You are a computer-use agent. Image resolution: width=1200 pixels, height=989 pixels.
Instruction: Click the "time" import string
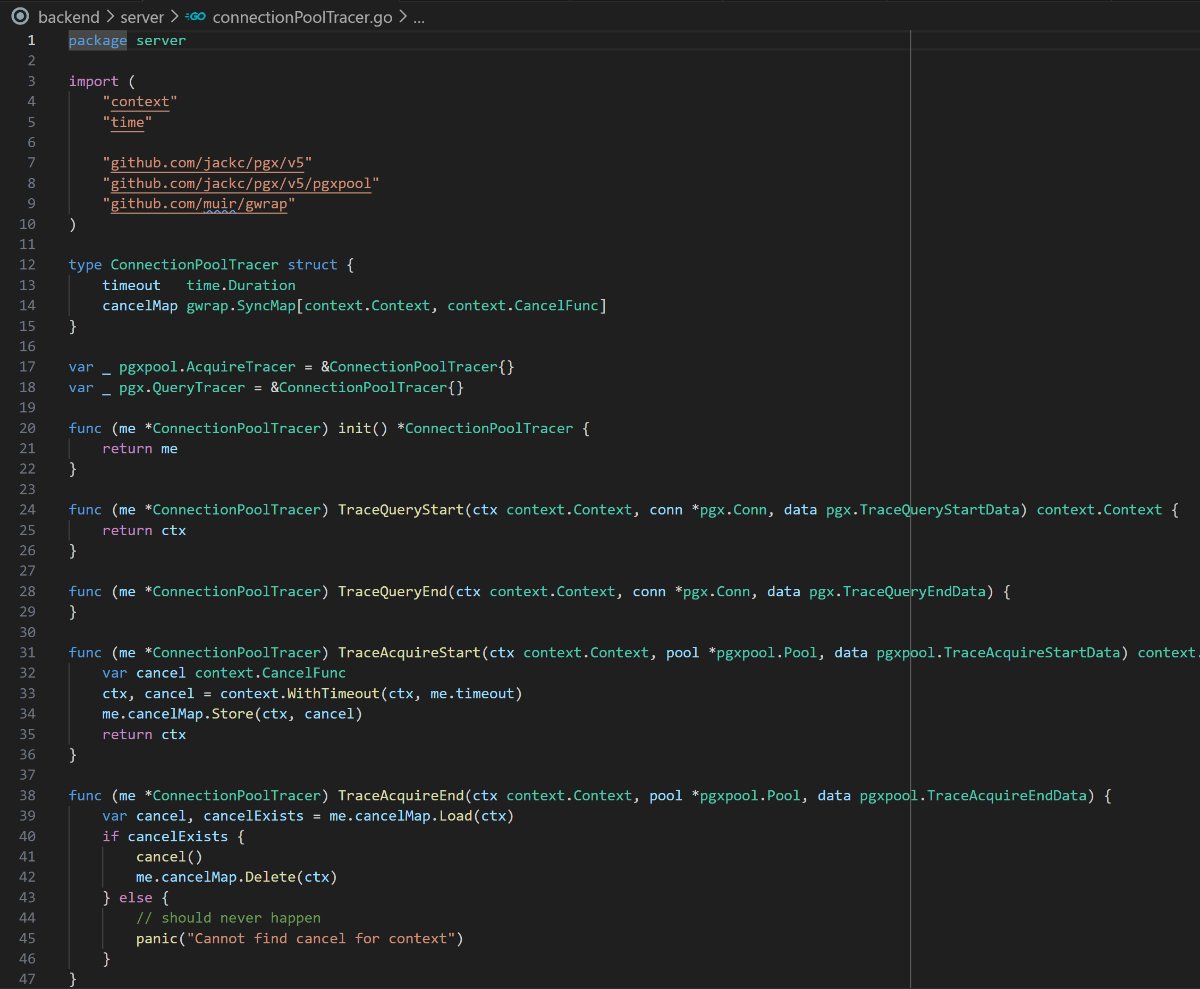[127, 122]
